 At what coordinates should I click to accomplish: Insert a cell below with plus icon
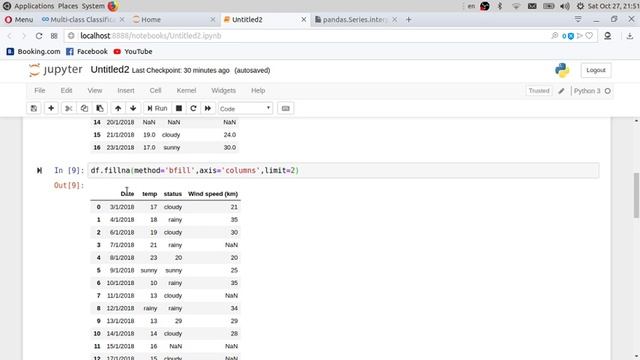click(51, 109)
